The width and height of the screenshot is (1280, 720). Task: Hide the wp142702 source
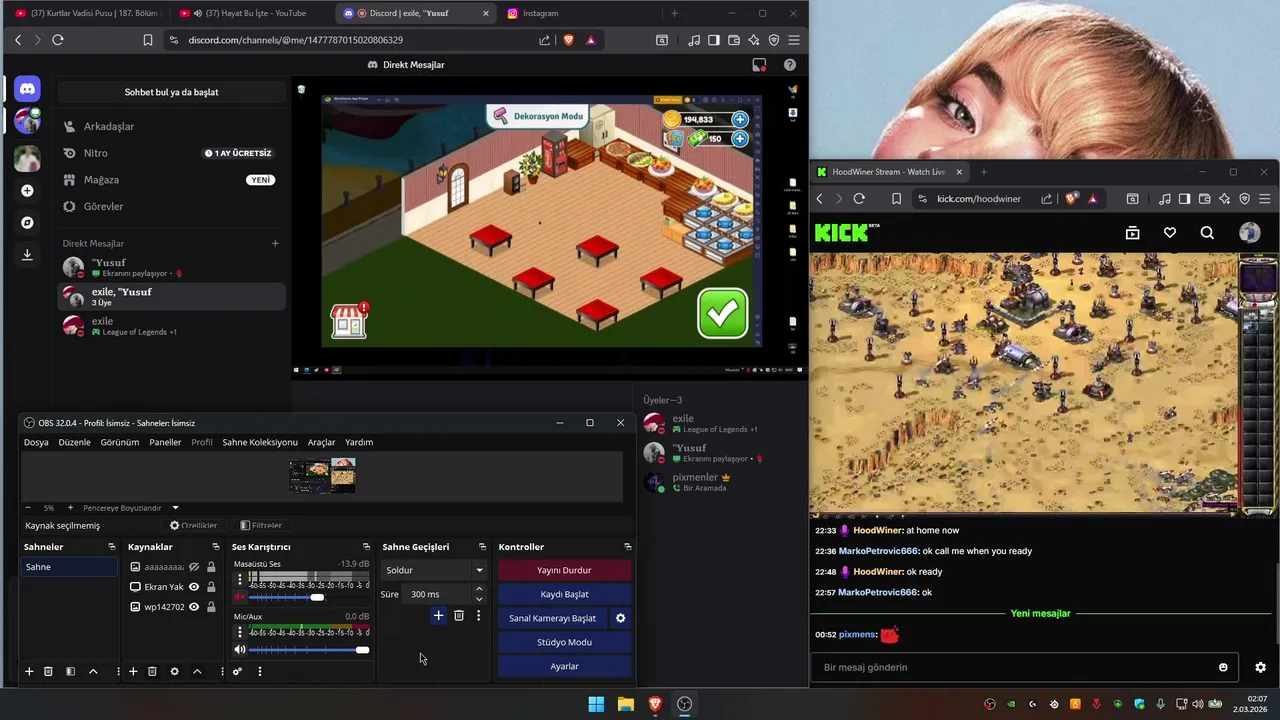(194, 607)
